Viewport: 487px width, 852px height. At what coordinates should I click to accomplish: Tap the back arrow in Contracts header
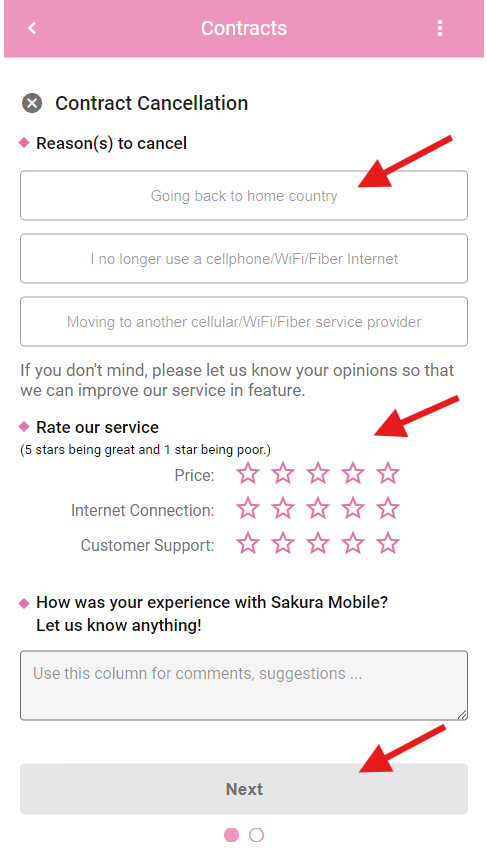point(32,28)
